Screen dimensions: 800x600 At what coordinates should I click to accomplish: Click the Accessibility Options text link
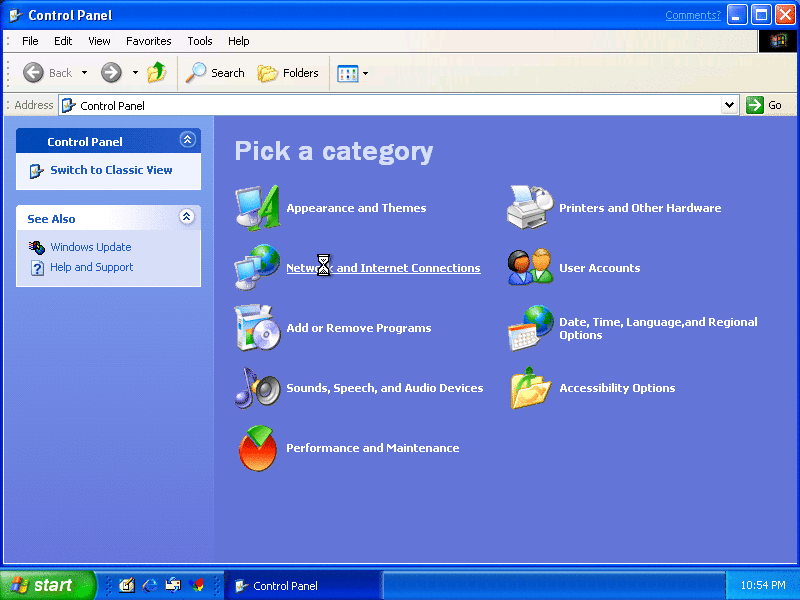[x=617, y=388]
